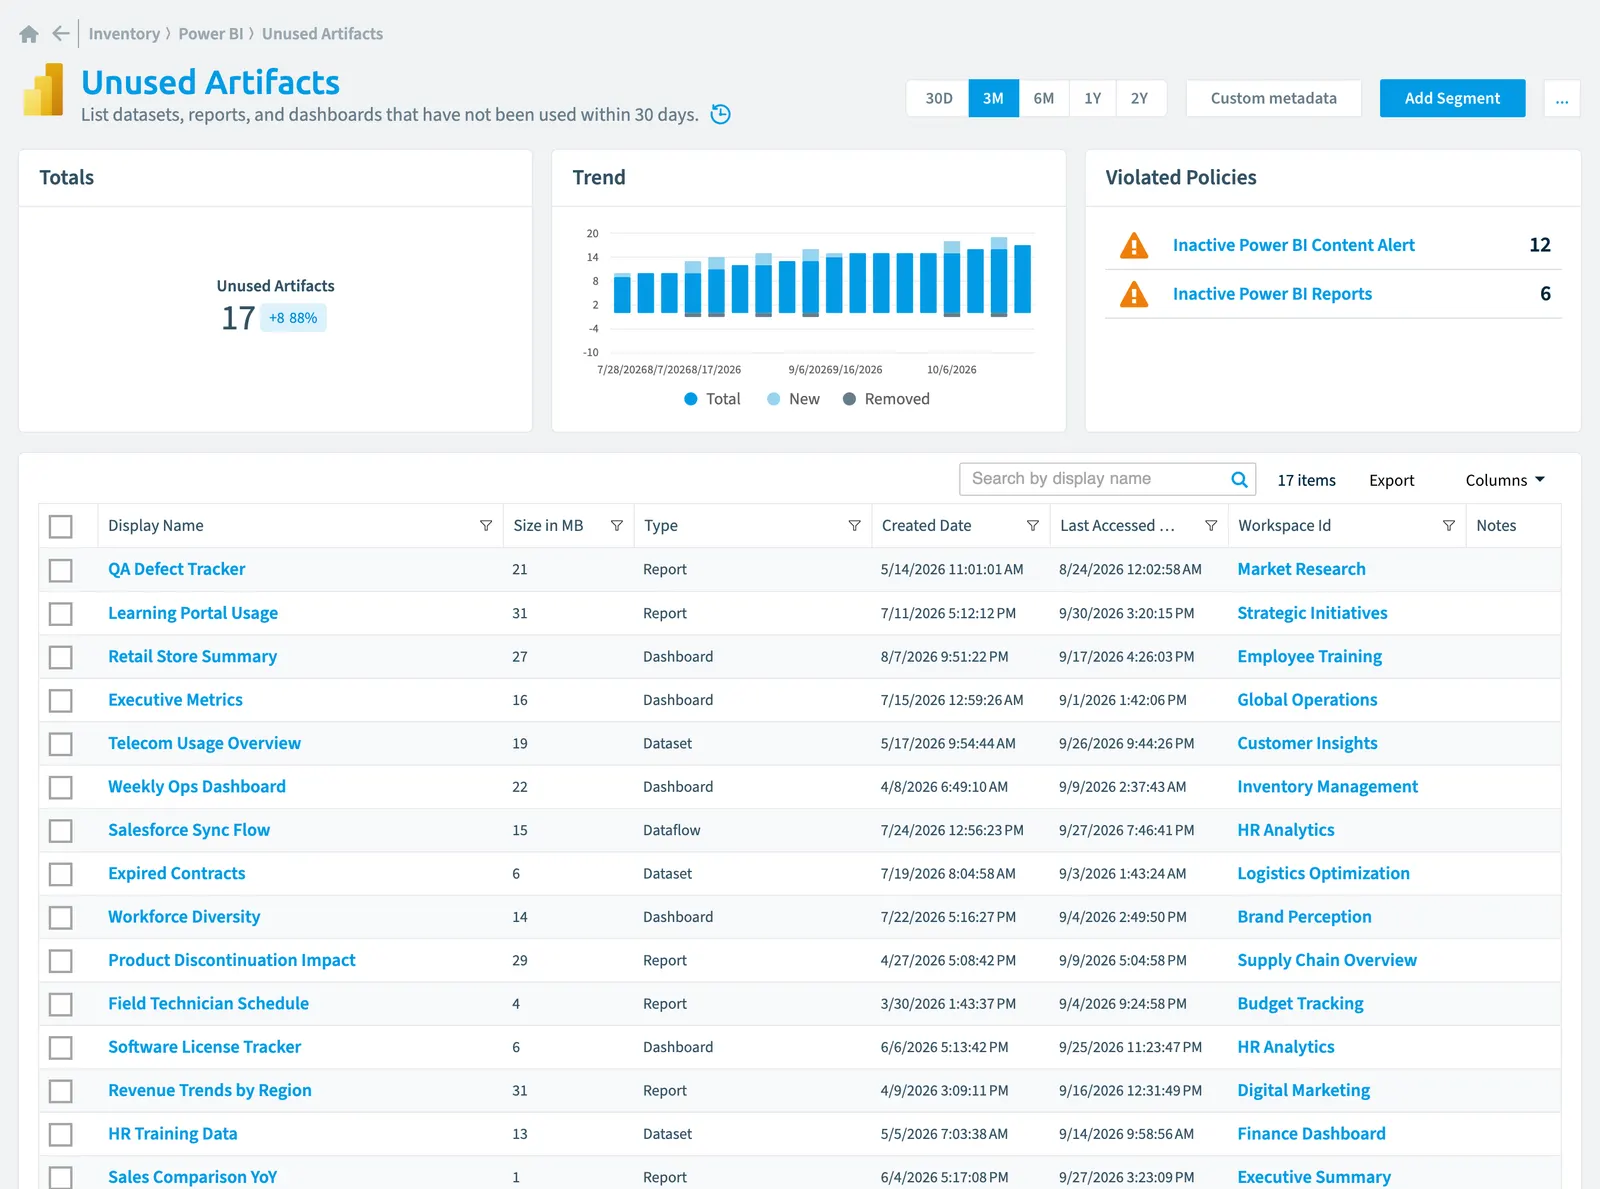Open the Inactive Power BI Reports policy
This screenshot has width=1600, height=1189.
(1272, 294)
